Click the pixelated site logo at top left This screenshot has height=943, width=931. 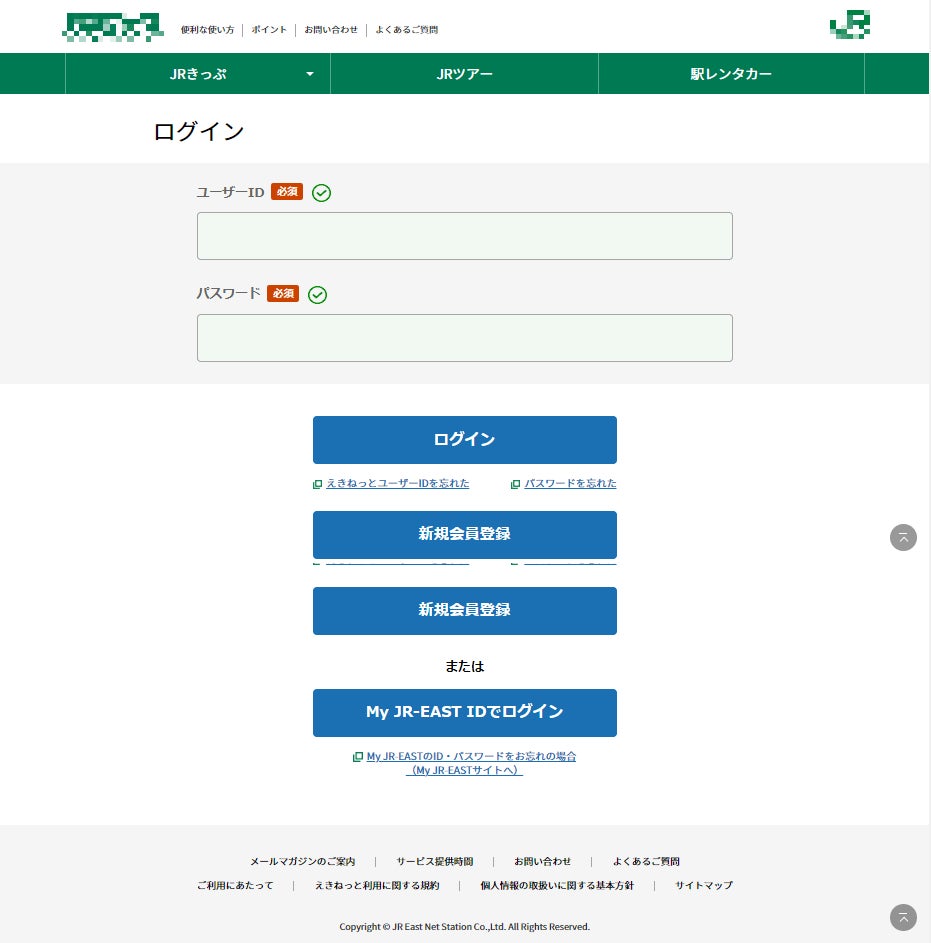click(x=112, y=28)
